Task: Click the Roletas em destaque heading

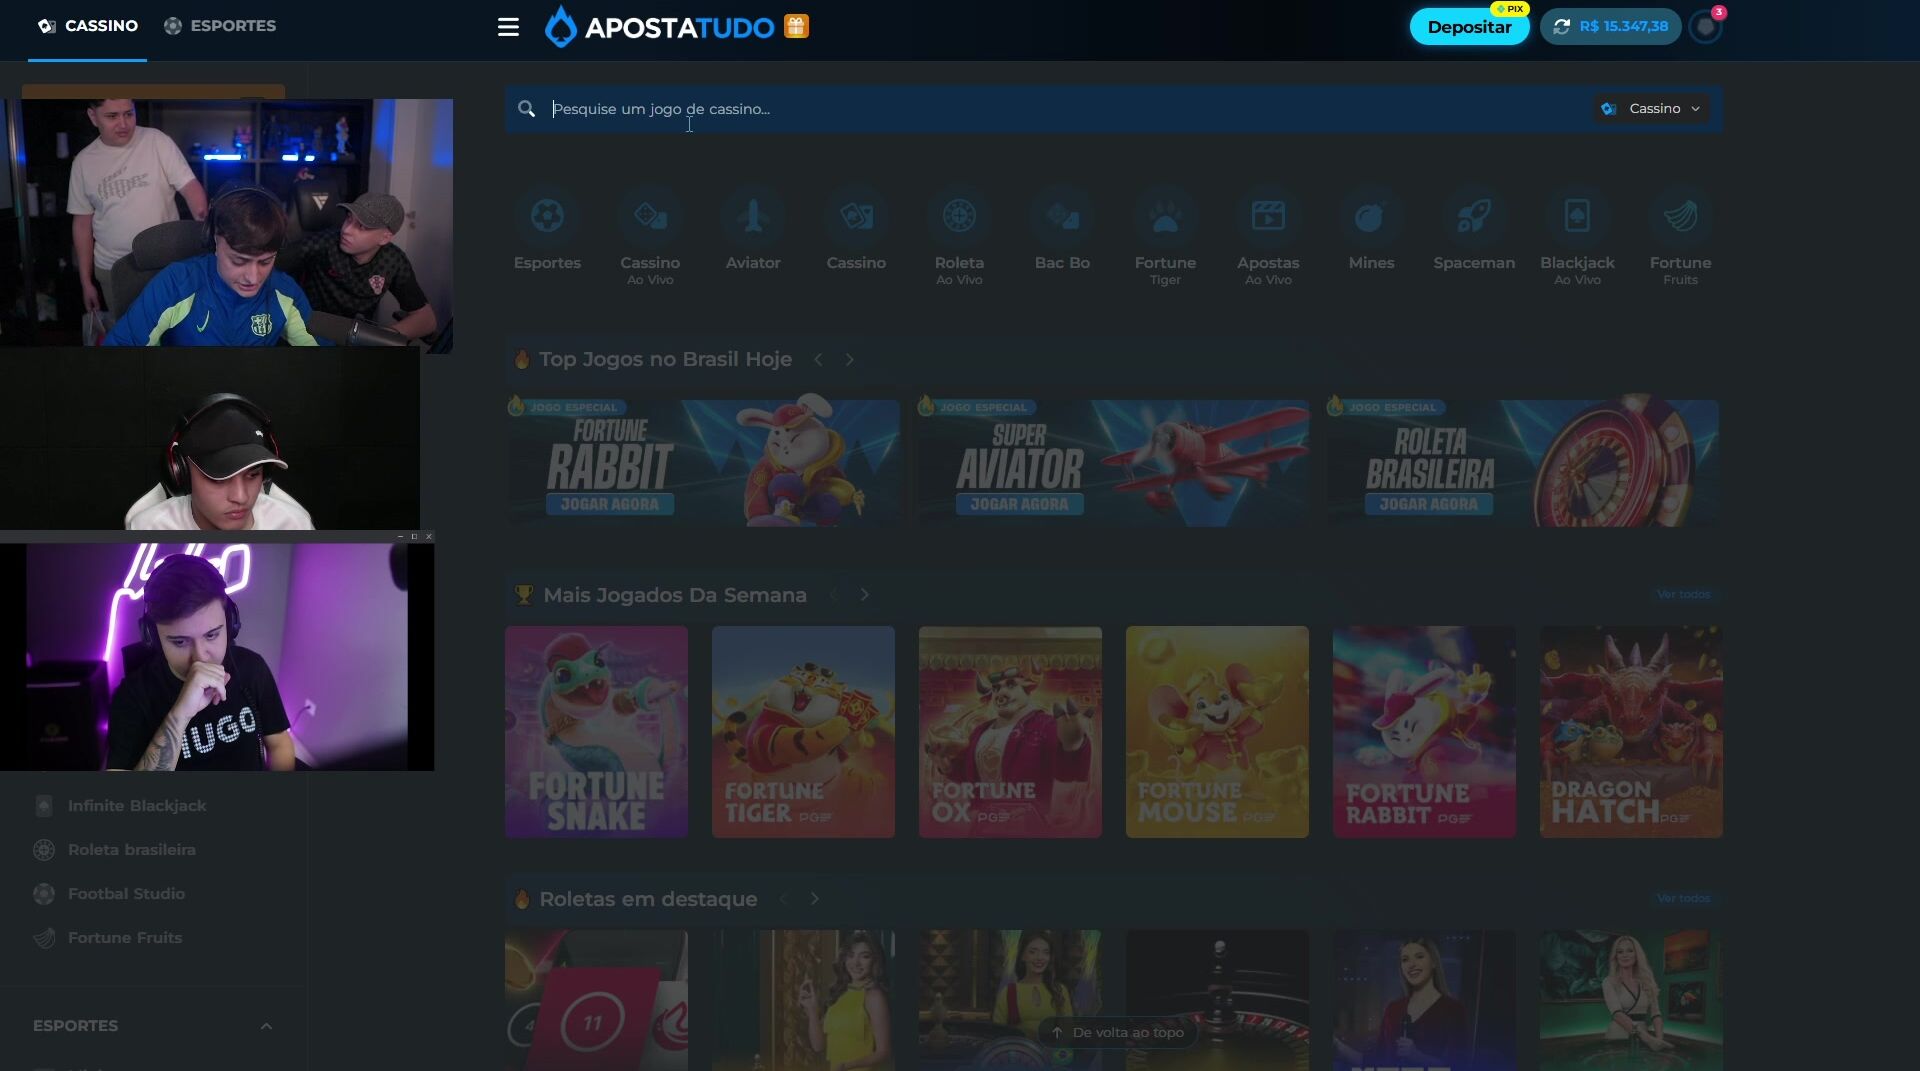Action: tap(648, 899)
